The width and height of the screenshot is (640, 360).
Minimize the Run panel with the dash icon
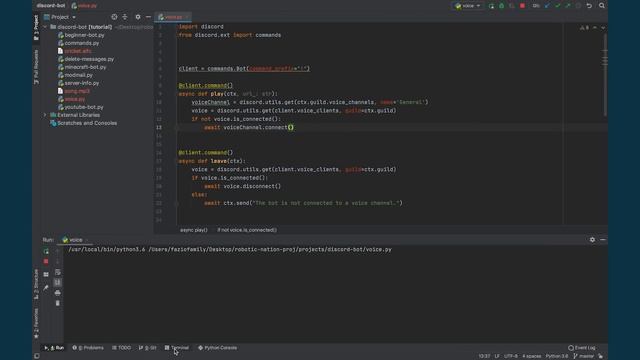pyautogui.click(x=603, y=240)
